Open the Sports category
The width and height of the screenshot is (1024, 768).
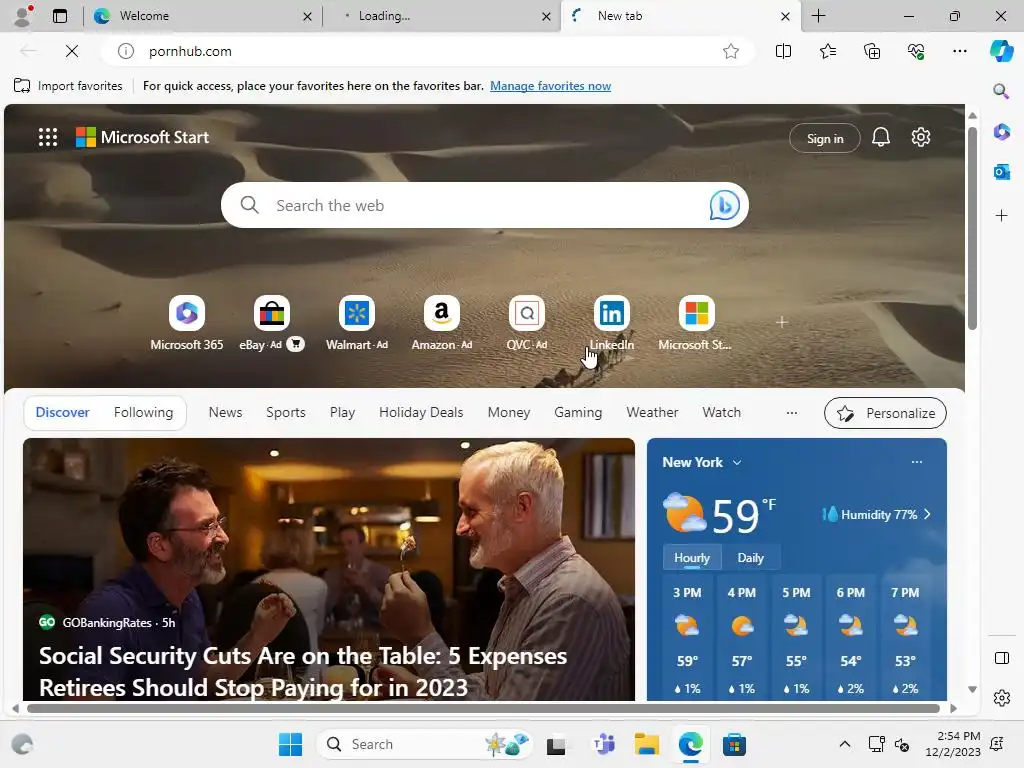(285, 412)
